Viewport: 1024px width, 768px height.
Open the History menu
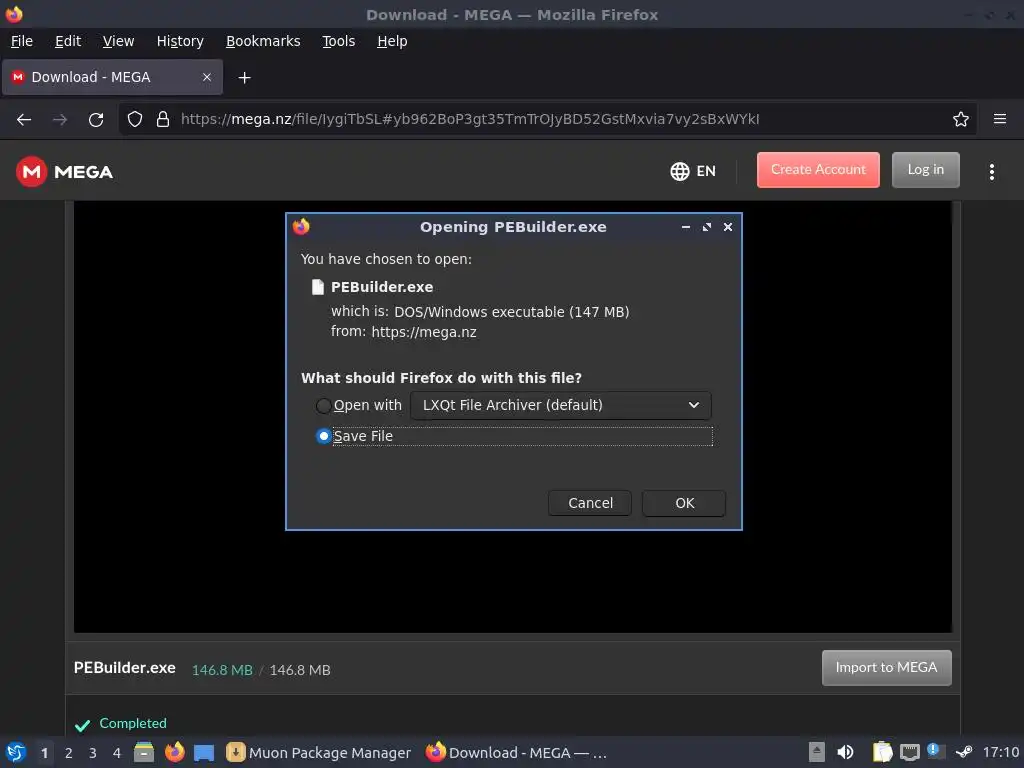180,41
